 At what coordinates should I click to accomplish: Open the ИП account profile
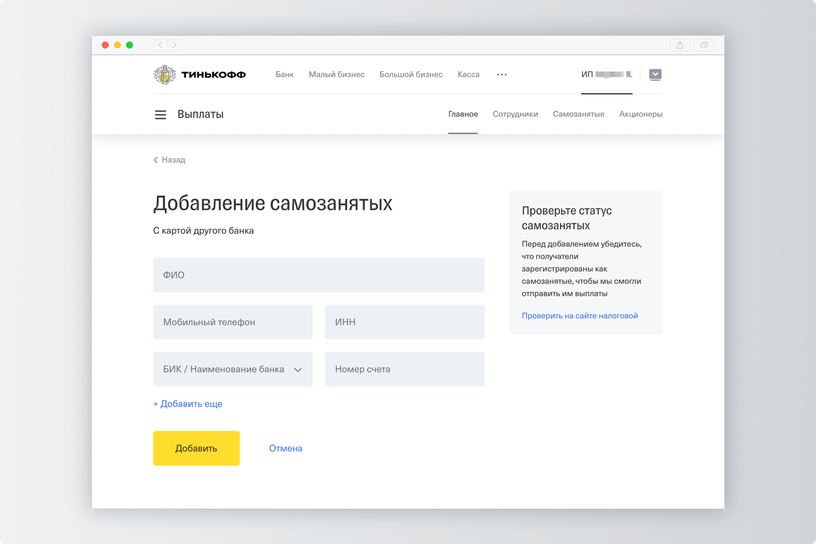607,74
